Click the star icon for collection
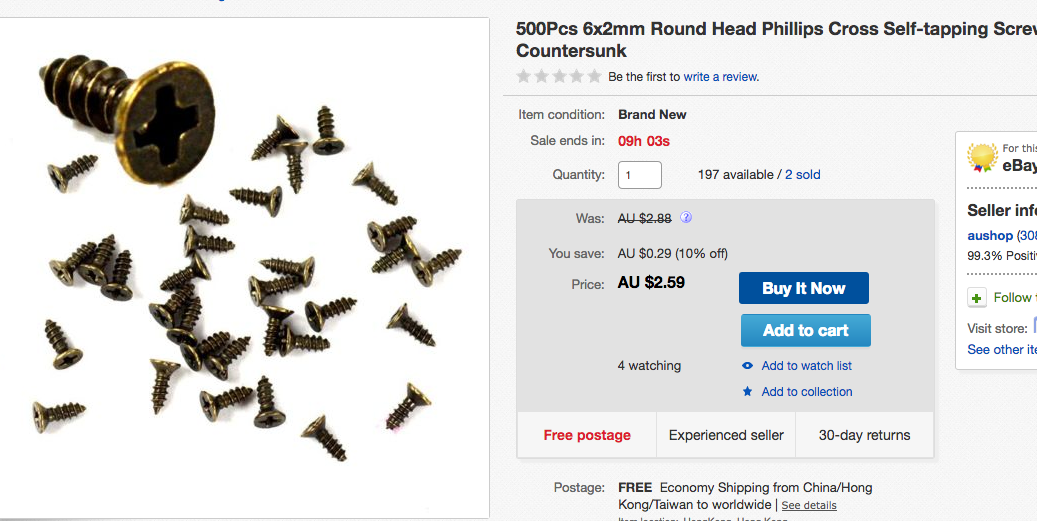 click(748, 392)
